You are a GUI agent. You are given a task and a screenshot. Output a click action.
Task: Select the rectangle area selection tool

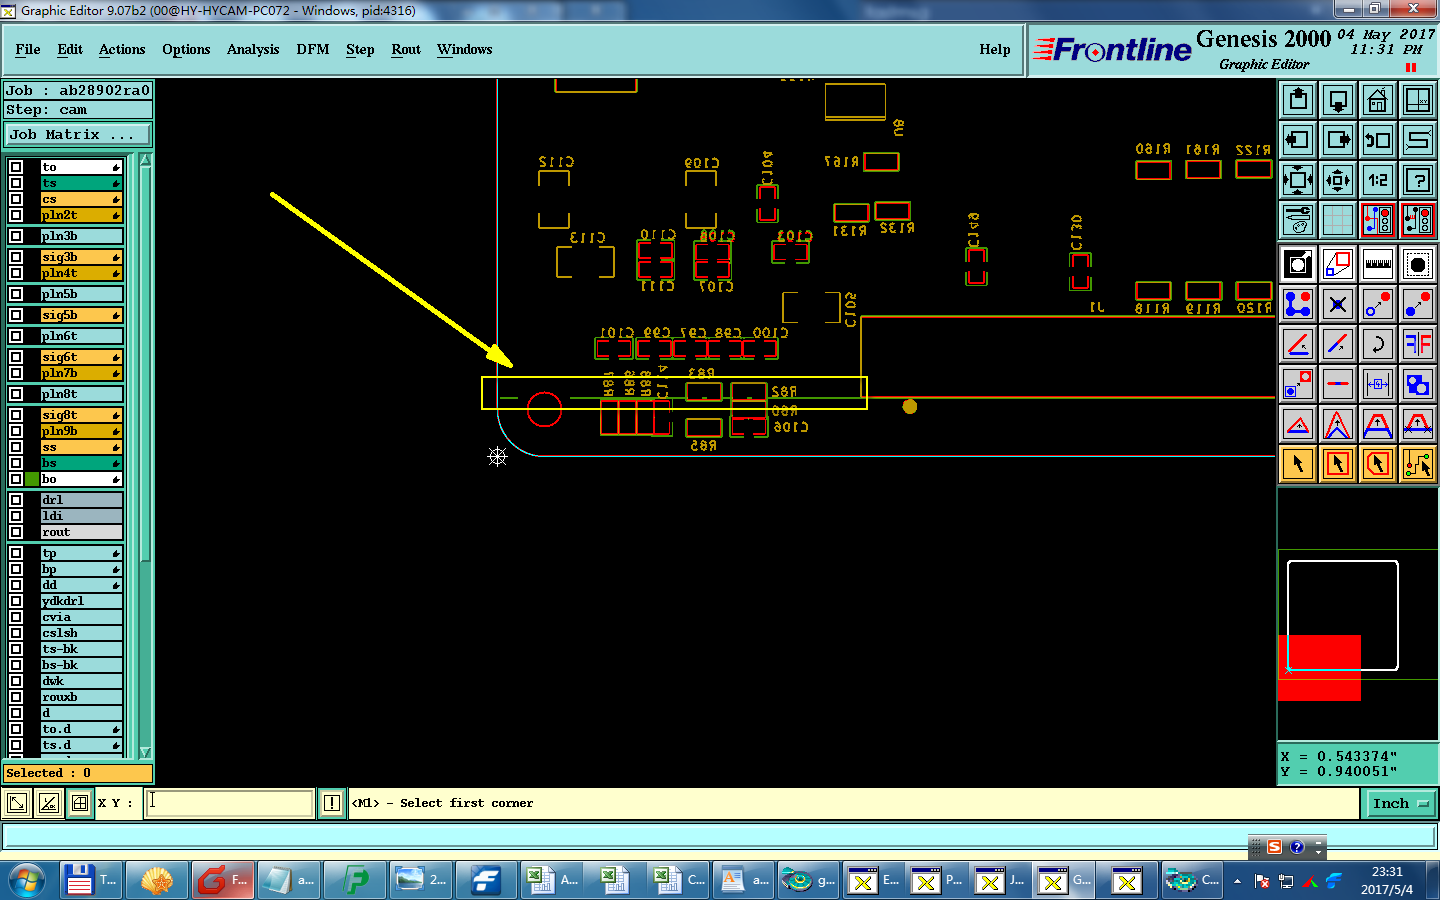1338,464
